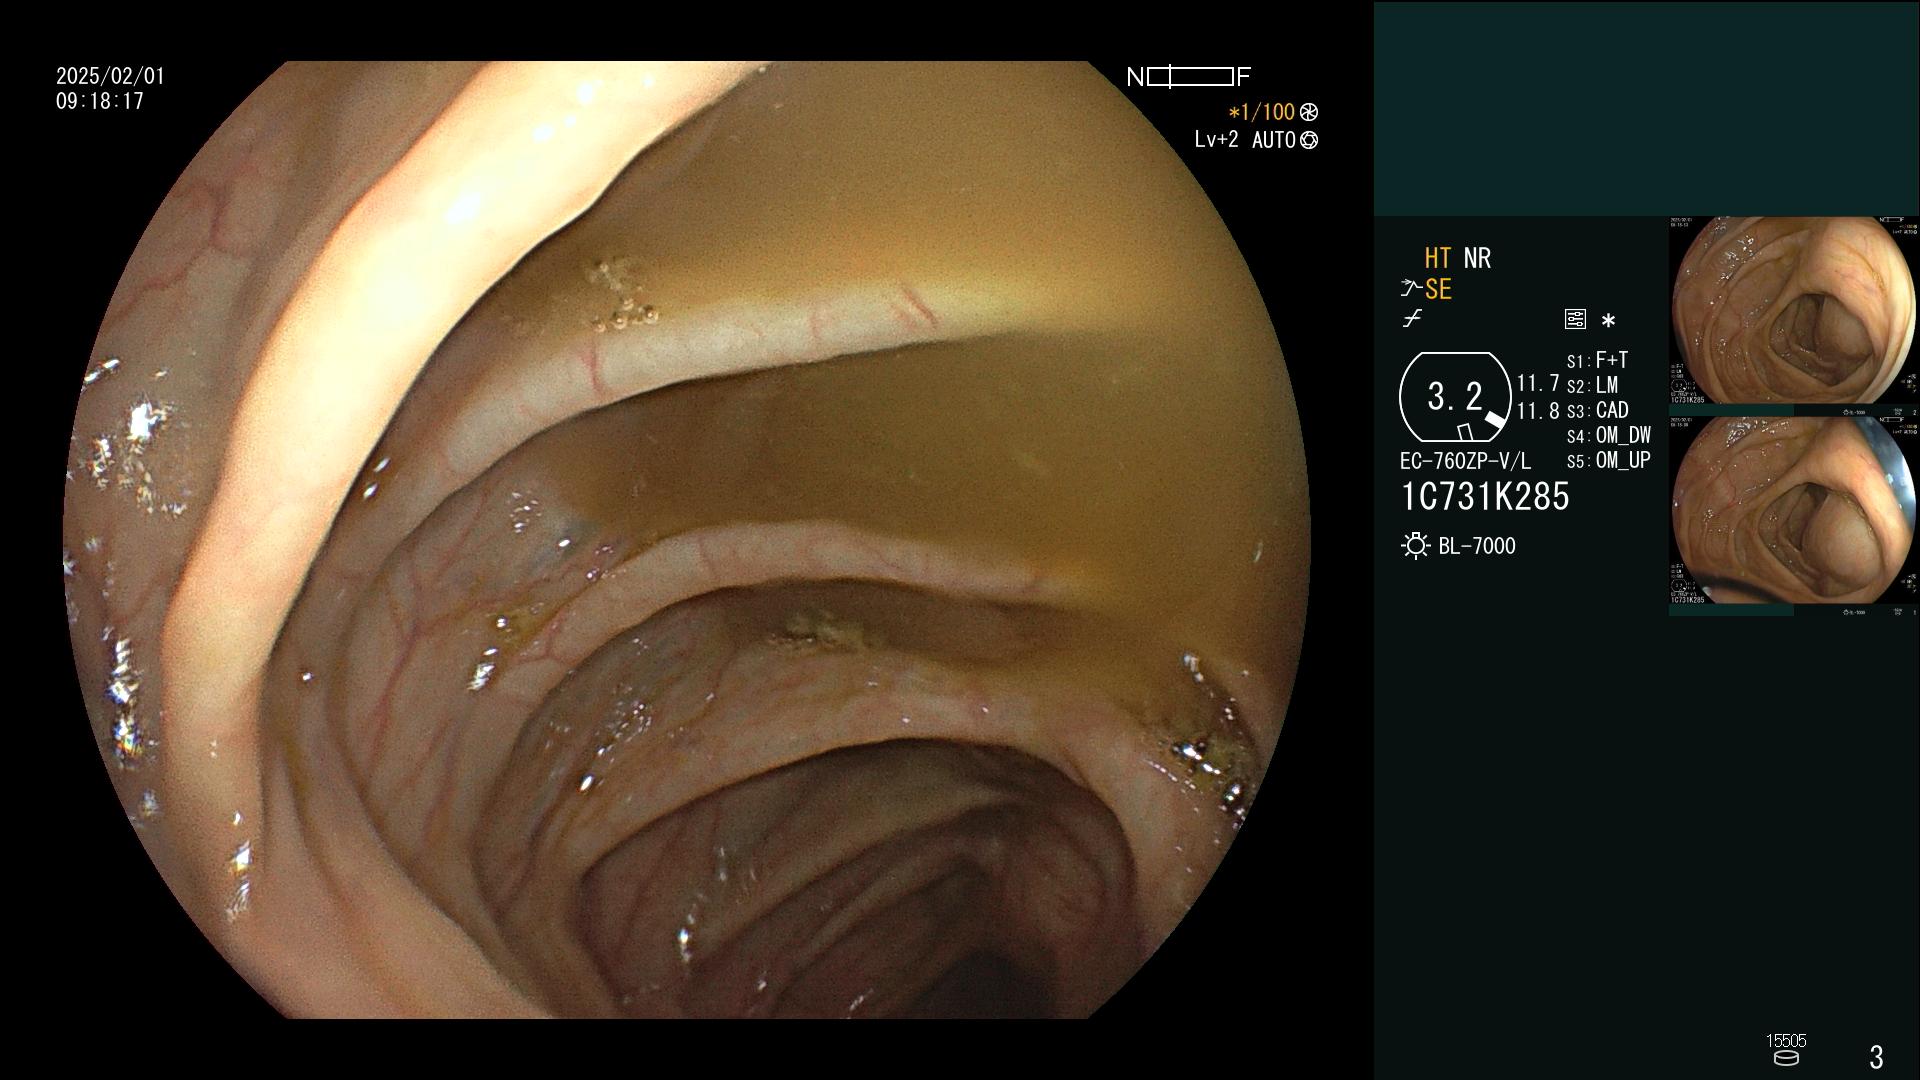Click the scope tip diagram showing 3.2
This screenshot has width=1920, height=1080.
pyautogui.click(x=1455, y=397)
